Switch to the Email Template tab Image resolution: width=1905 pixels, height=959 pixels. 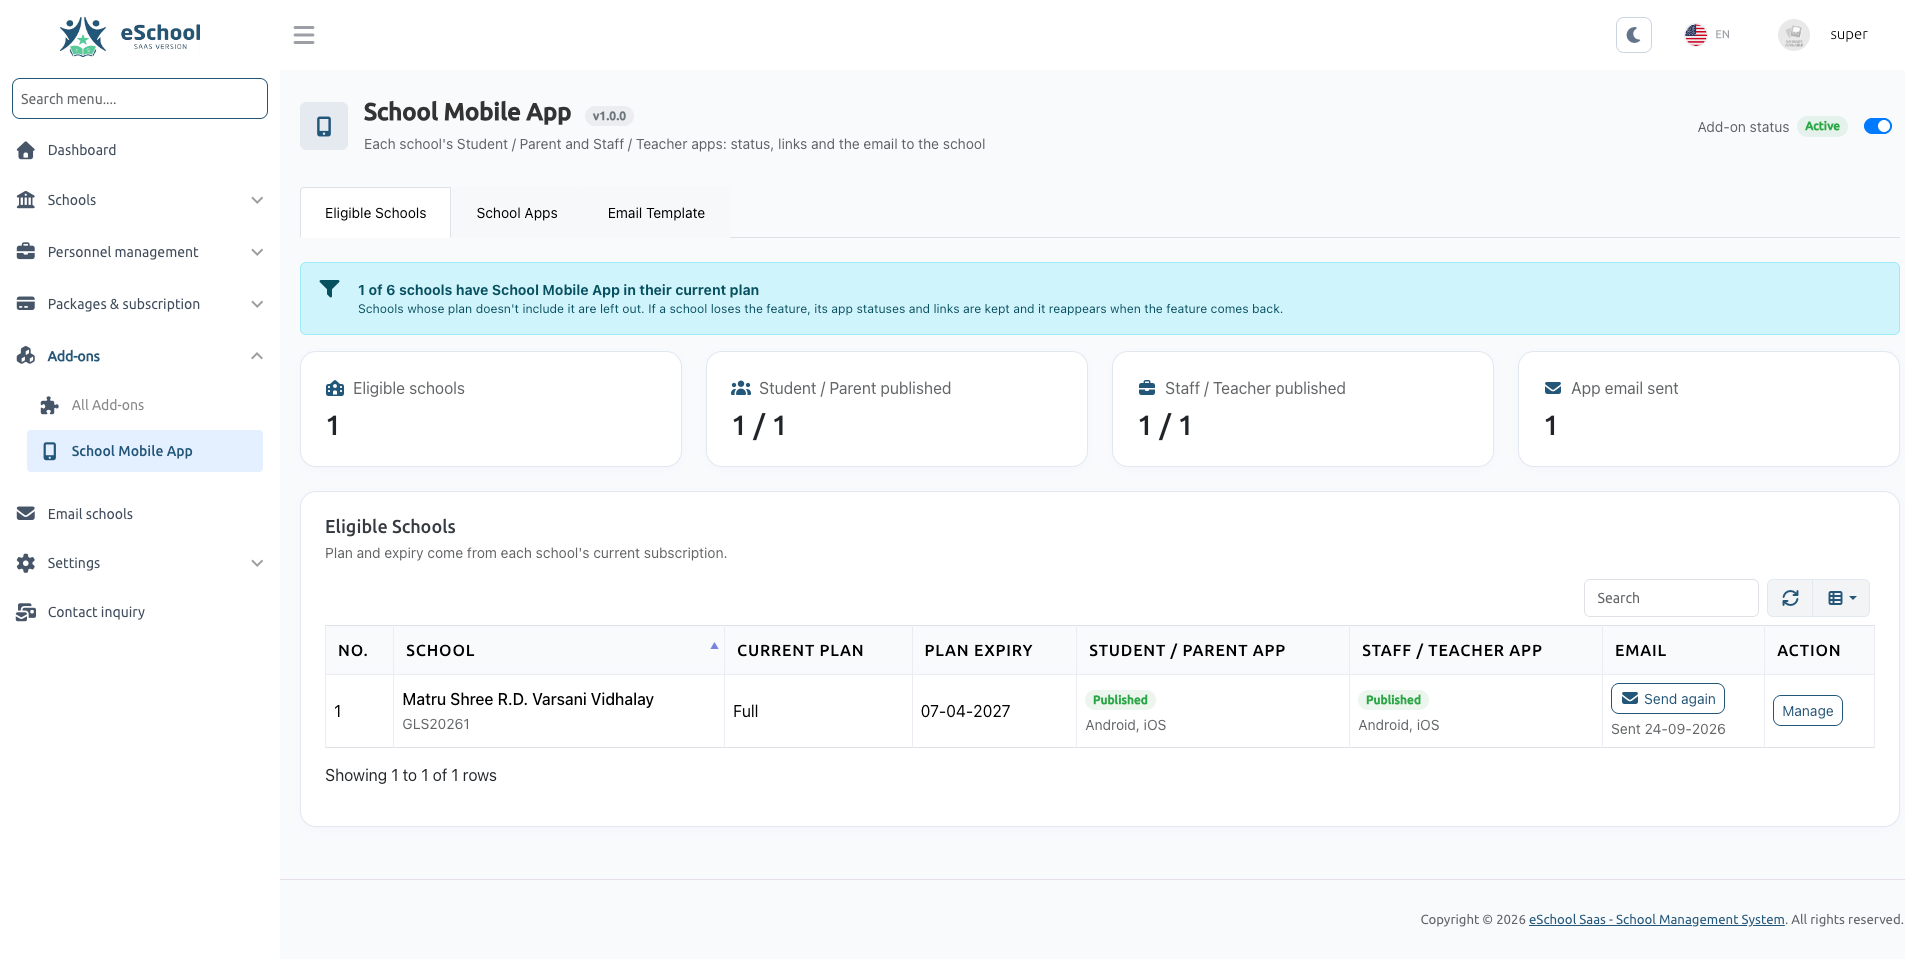pyautogui.click(x=656, y=213)
